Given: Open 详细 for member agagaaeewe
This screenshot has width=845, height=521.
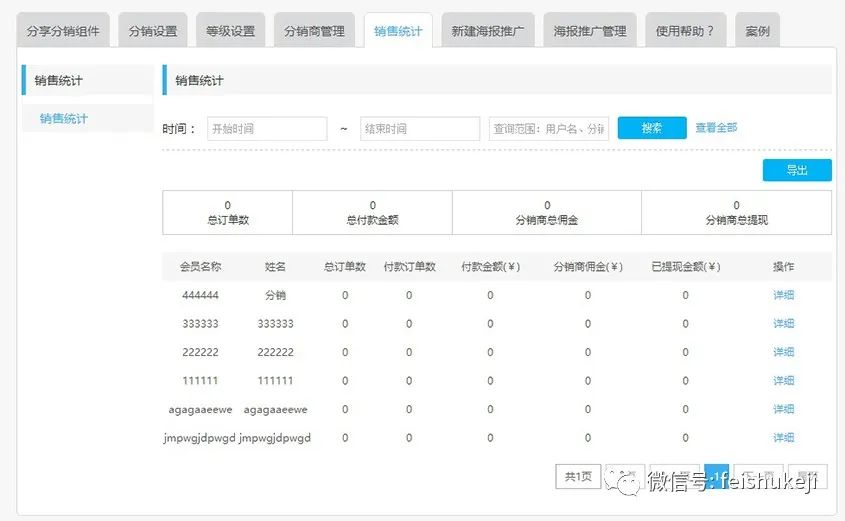Looking at the screenshot, I should coord(784,409).
